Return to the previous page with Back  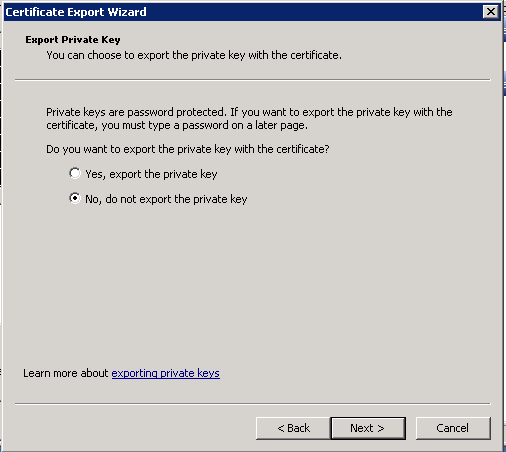[293, 428]
